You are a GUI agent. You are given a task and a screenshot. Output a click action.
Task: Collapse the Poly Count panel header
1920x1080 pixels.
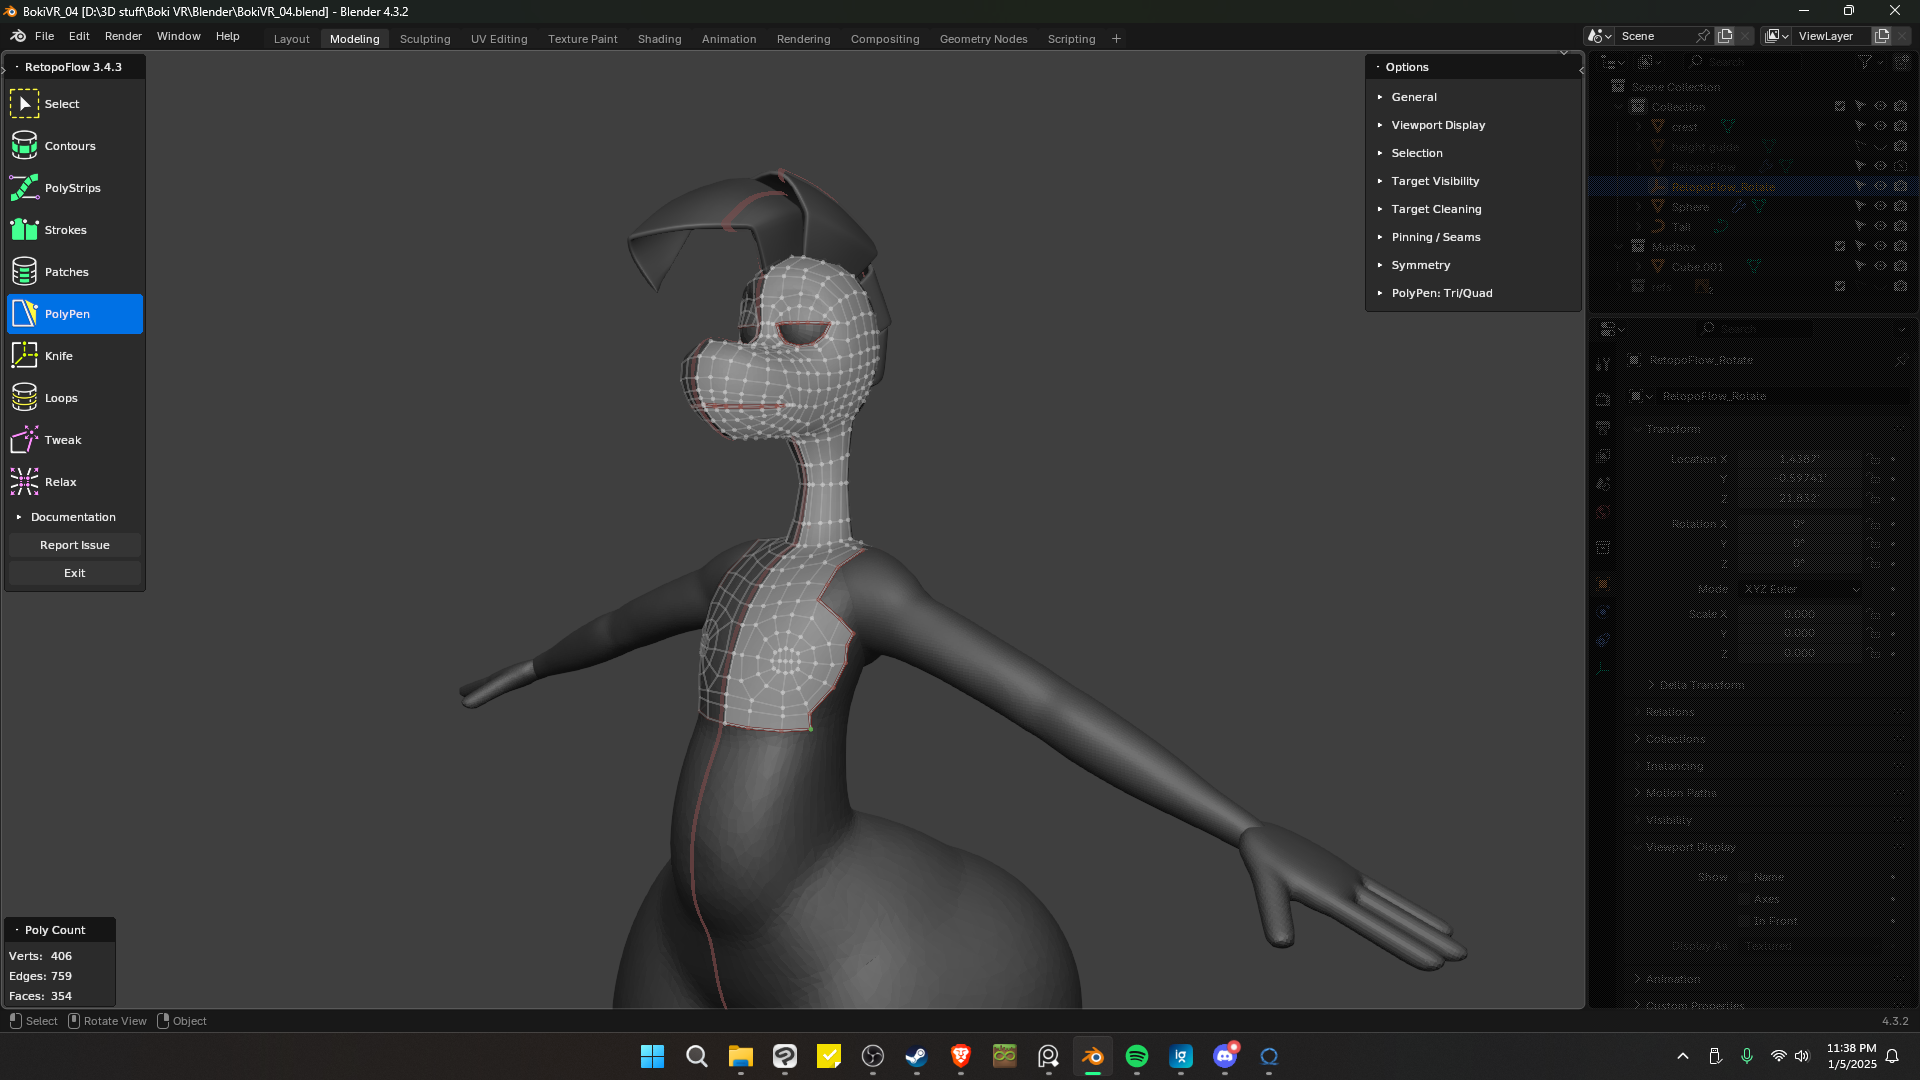[60, 930]
